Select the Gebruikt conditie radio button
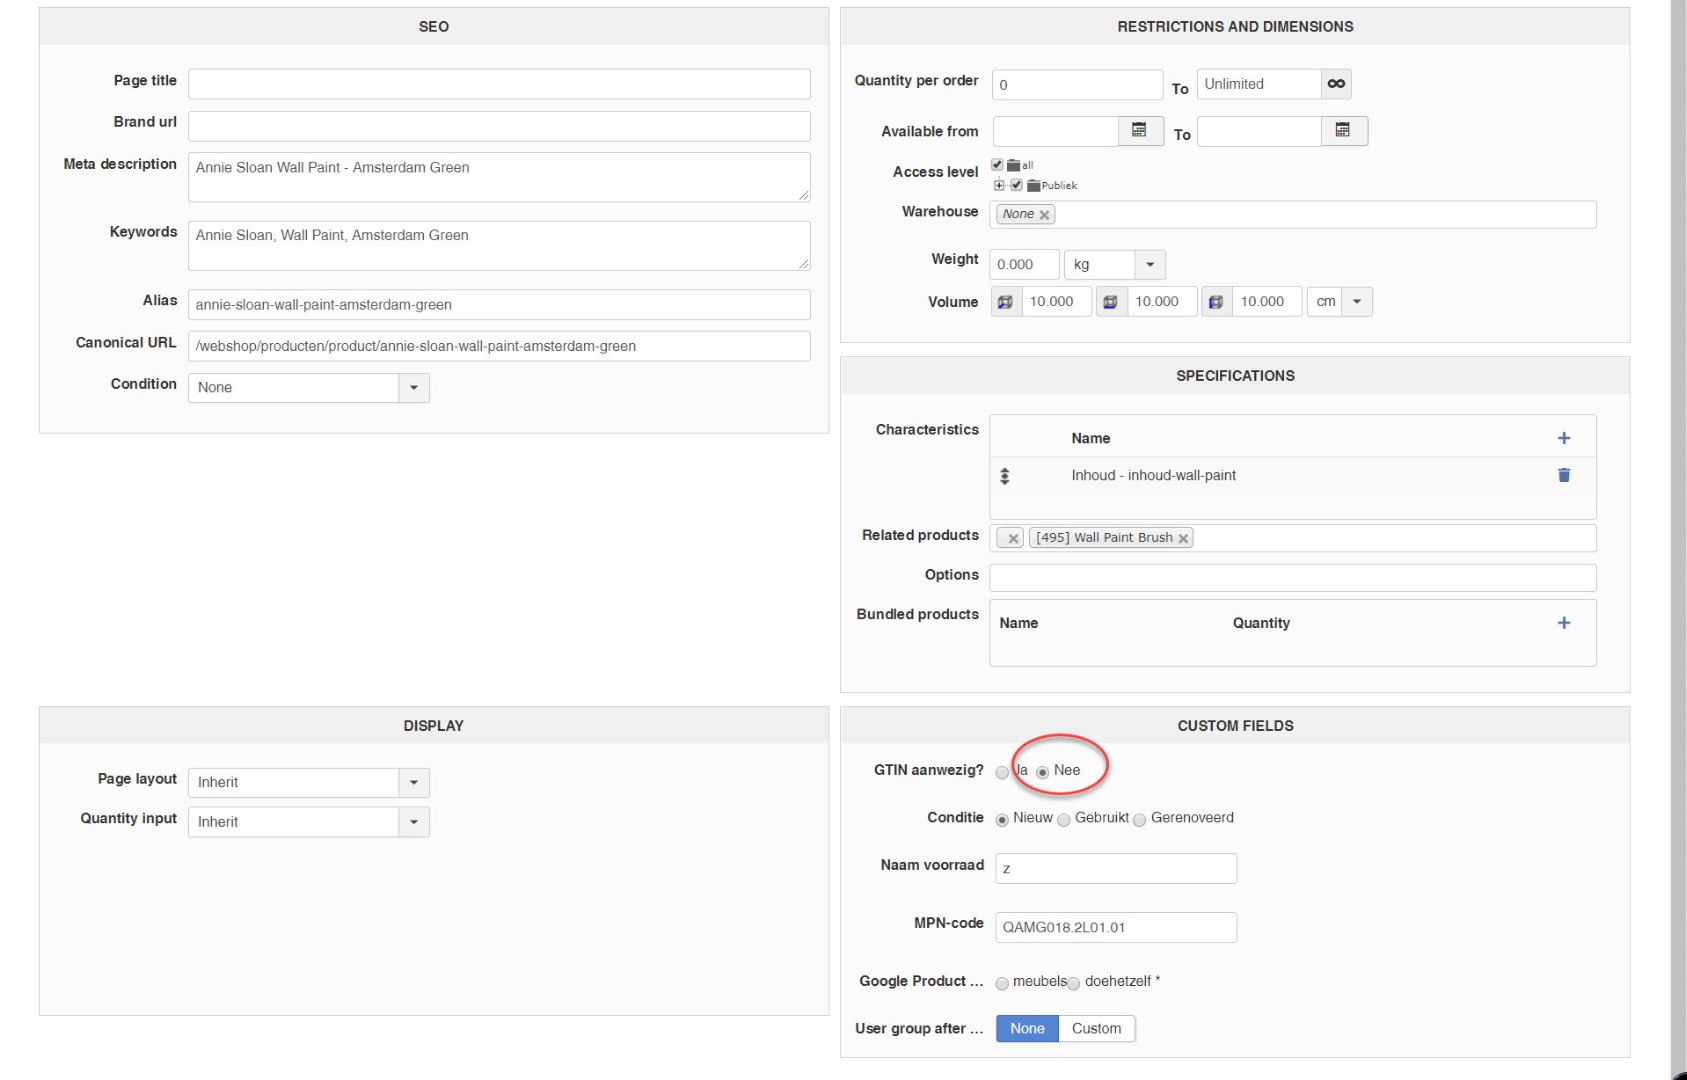 coord(1064,820)
